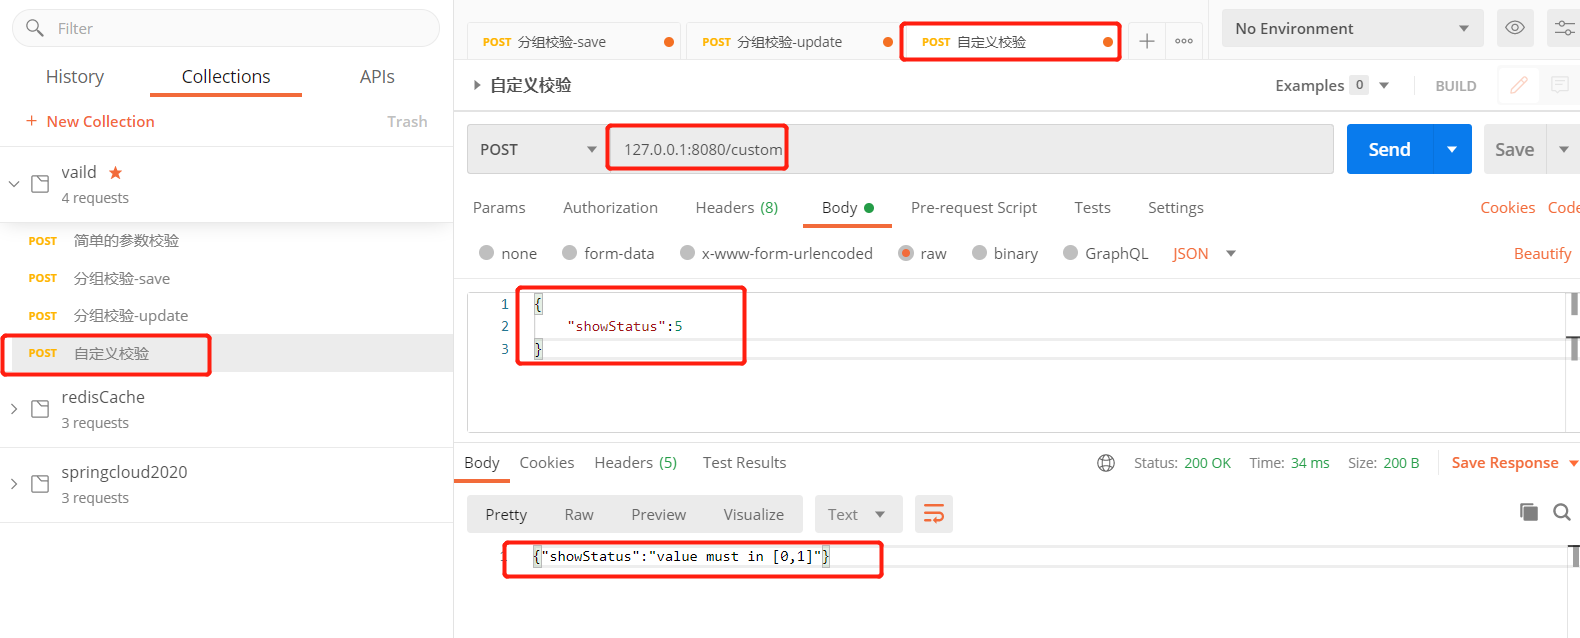Open the comments icon beside BUILD
This screenshot has width=1580, height=638.
pos(1559,85)
